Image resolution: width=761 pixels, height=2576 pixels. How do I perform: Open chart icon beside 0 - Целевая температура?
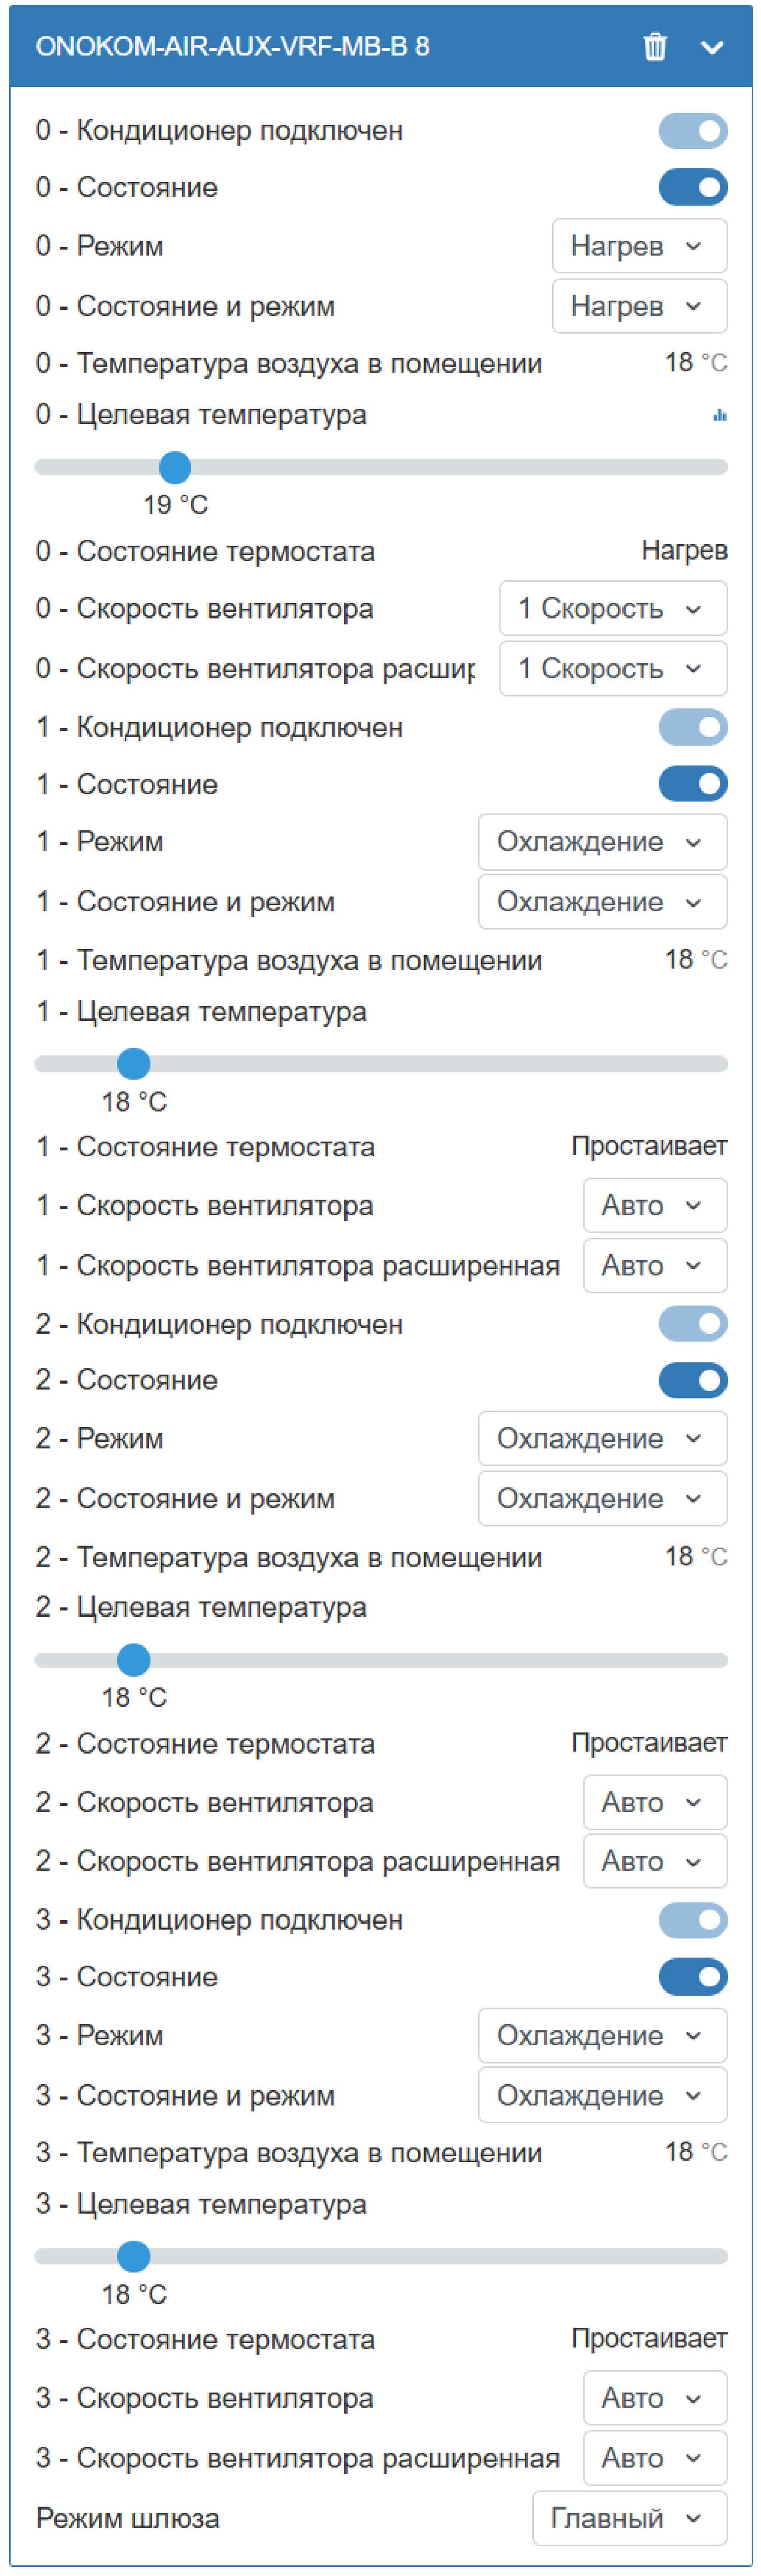pos(720,414)
